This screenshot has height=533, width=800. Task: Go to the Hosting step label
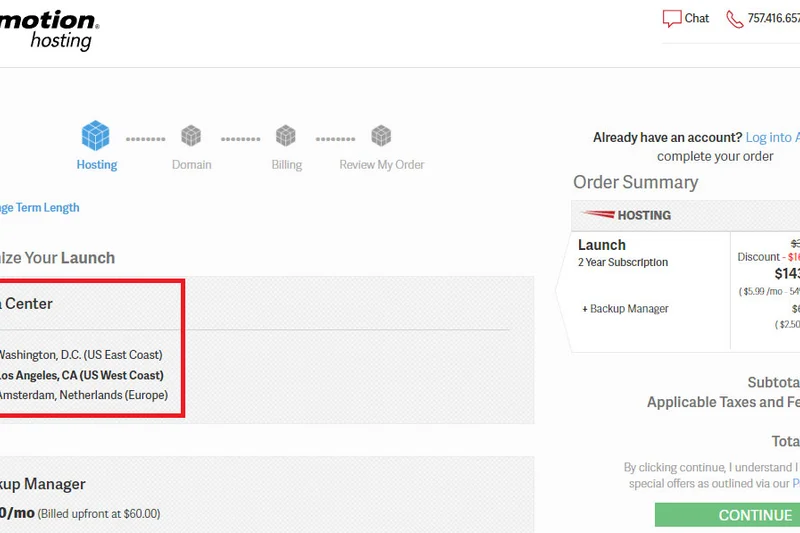tap(97, 165)
